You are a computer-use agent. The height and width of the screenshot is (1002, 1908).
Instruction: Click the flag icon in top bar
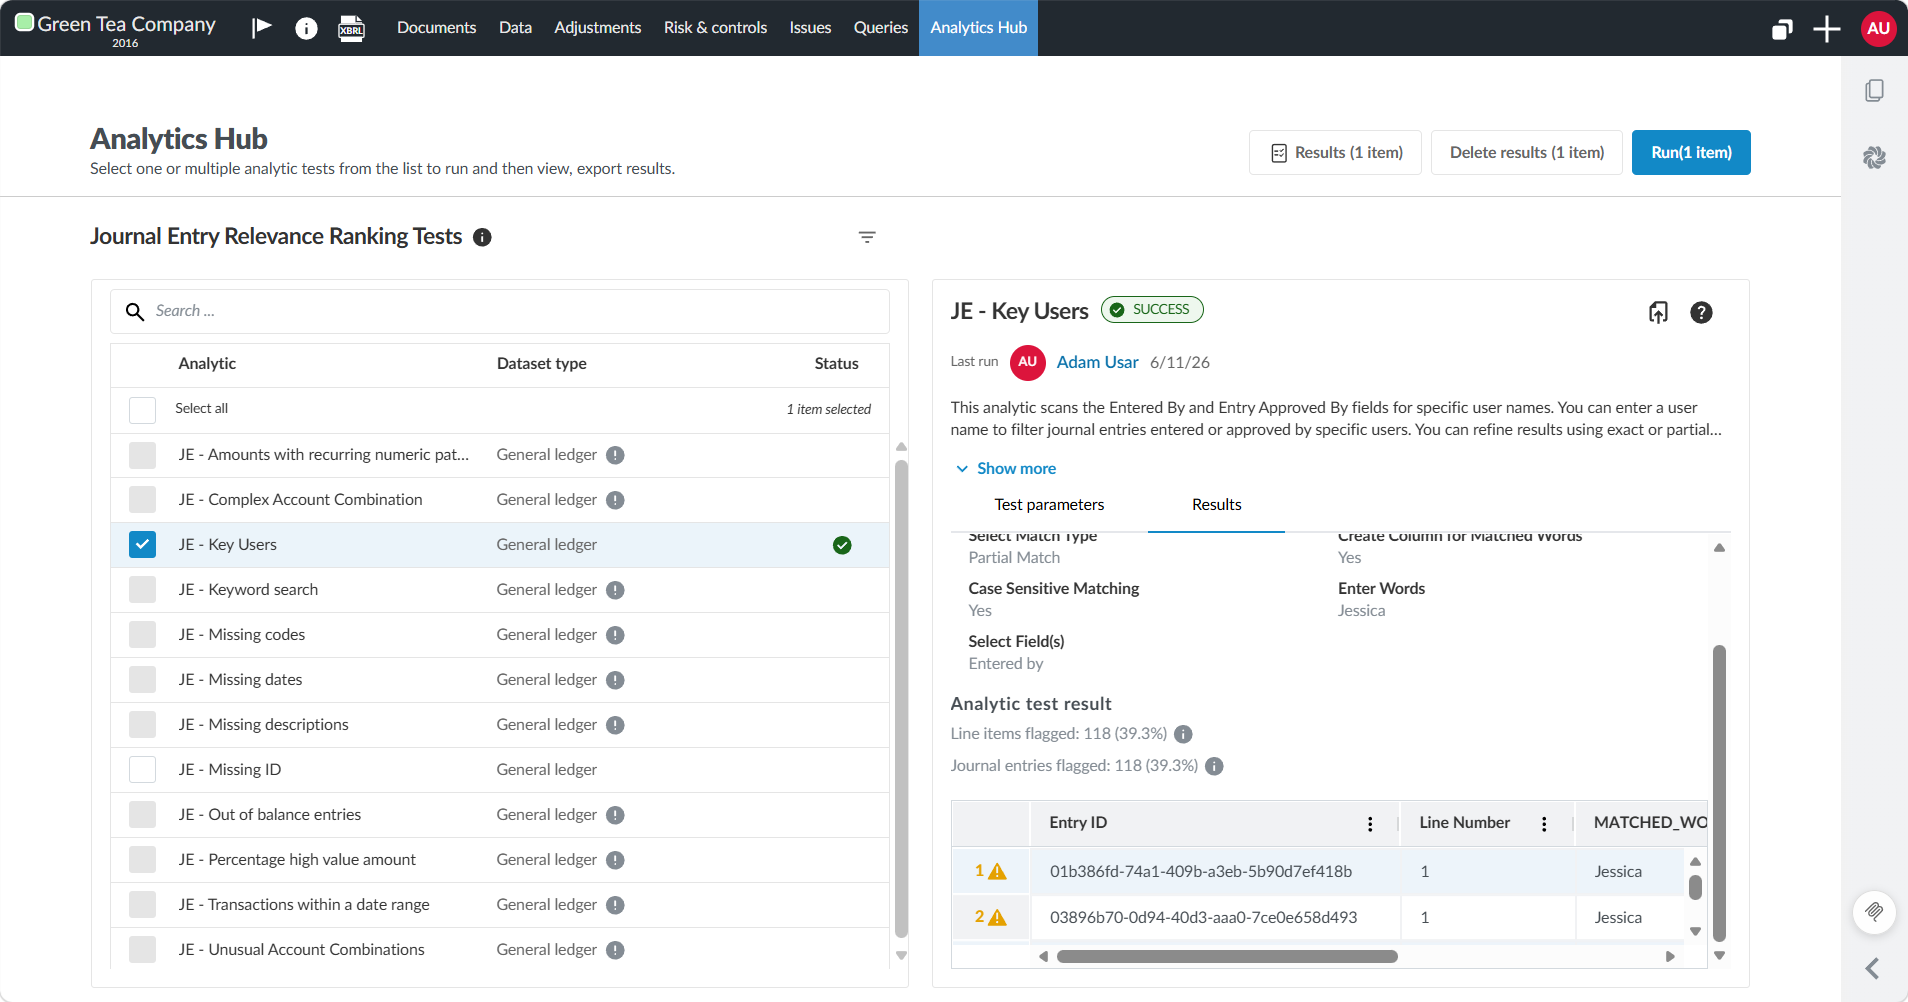(262, 27)
